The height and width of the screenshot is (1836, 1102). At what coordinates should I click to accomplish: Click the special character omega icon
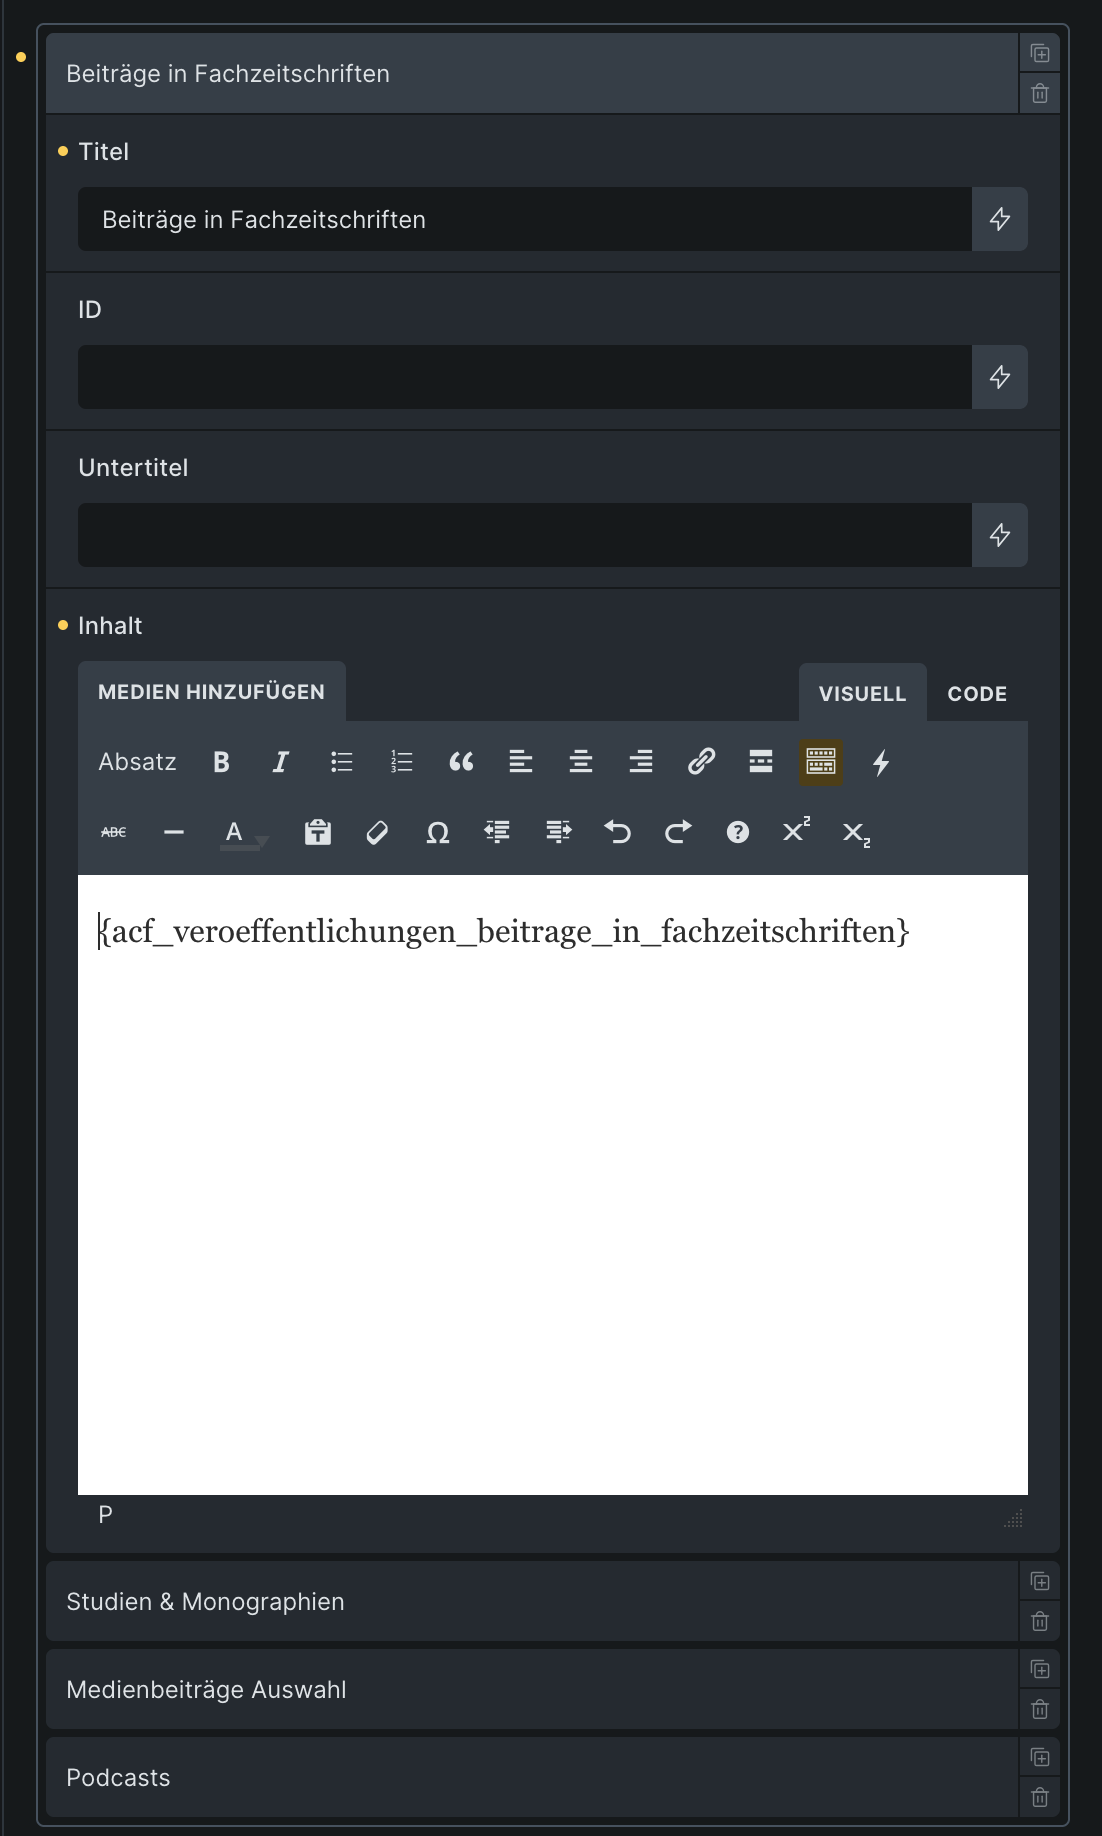point(437,832)
